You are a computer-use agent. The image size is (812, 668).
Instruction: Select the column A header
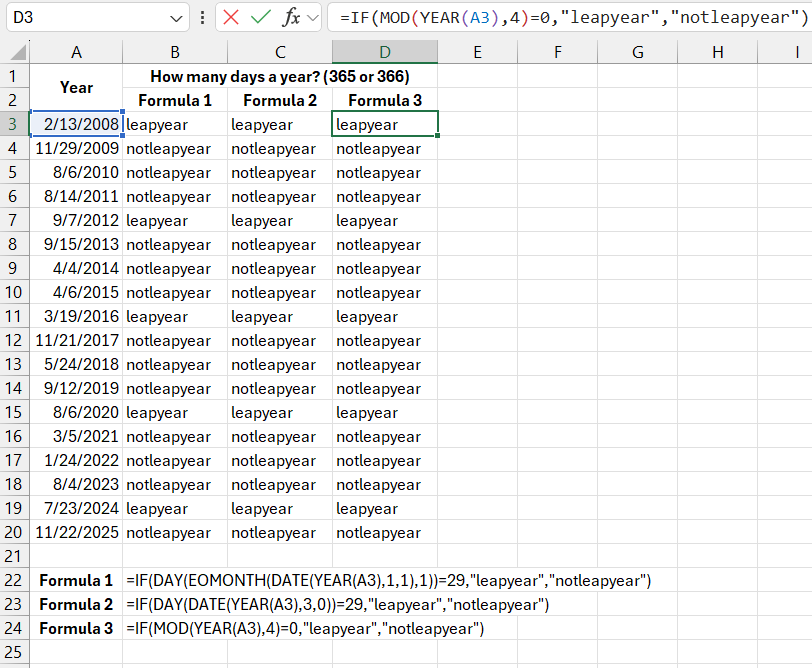(76, 52)
